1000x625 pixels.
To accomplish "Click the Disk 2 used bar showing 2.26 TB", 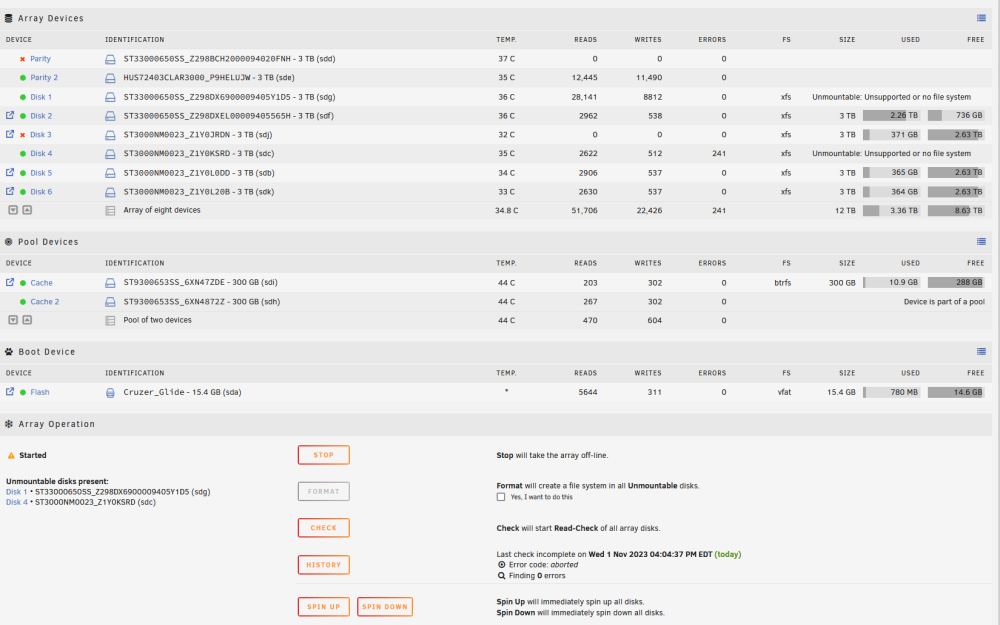I will [x=891, y=115].
